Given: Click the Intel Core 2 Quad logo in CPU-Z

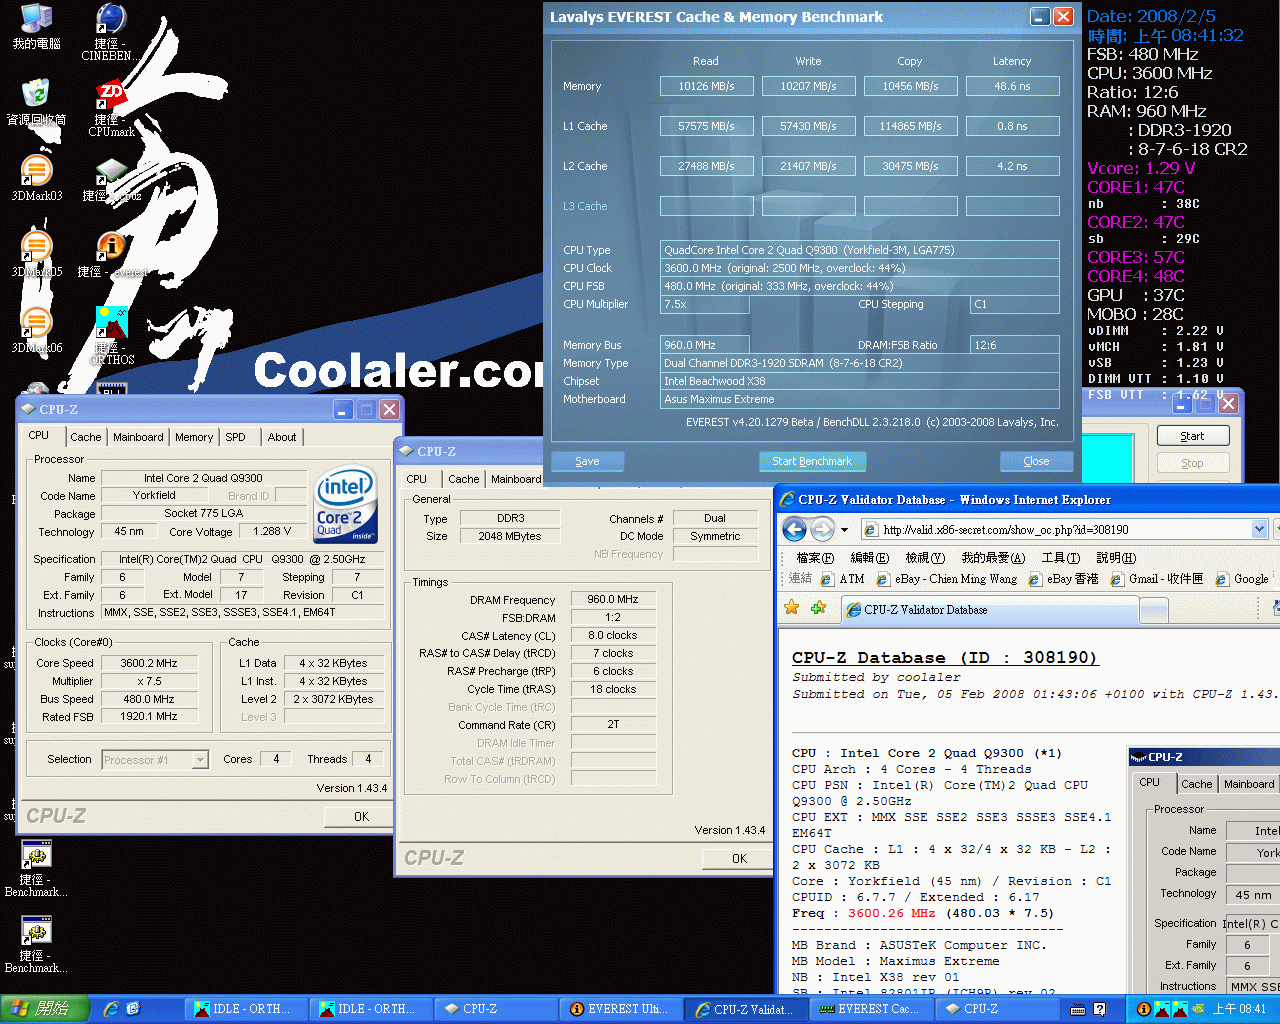Looking at the screenshot, I should click(x=346, y=505).
